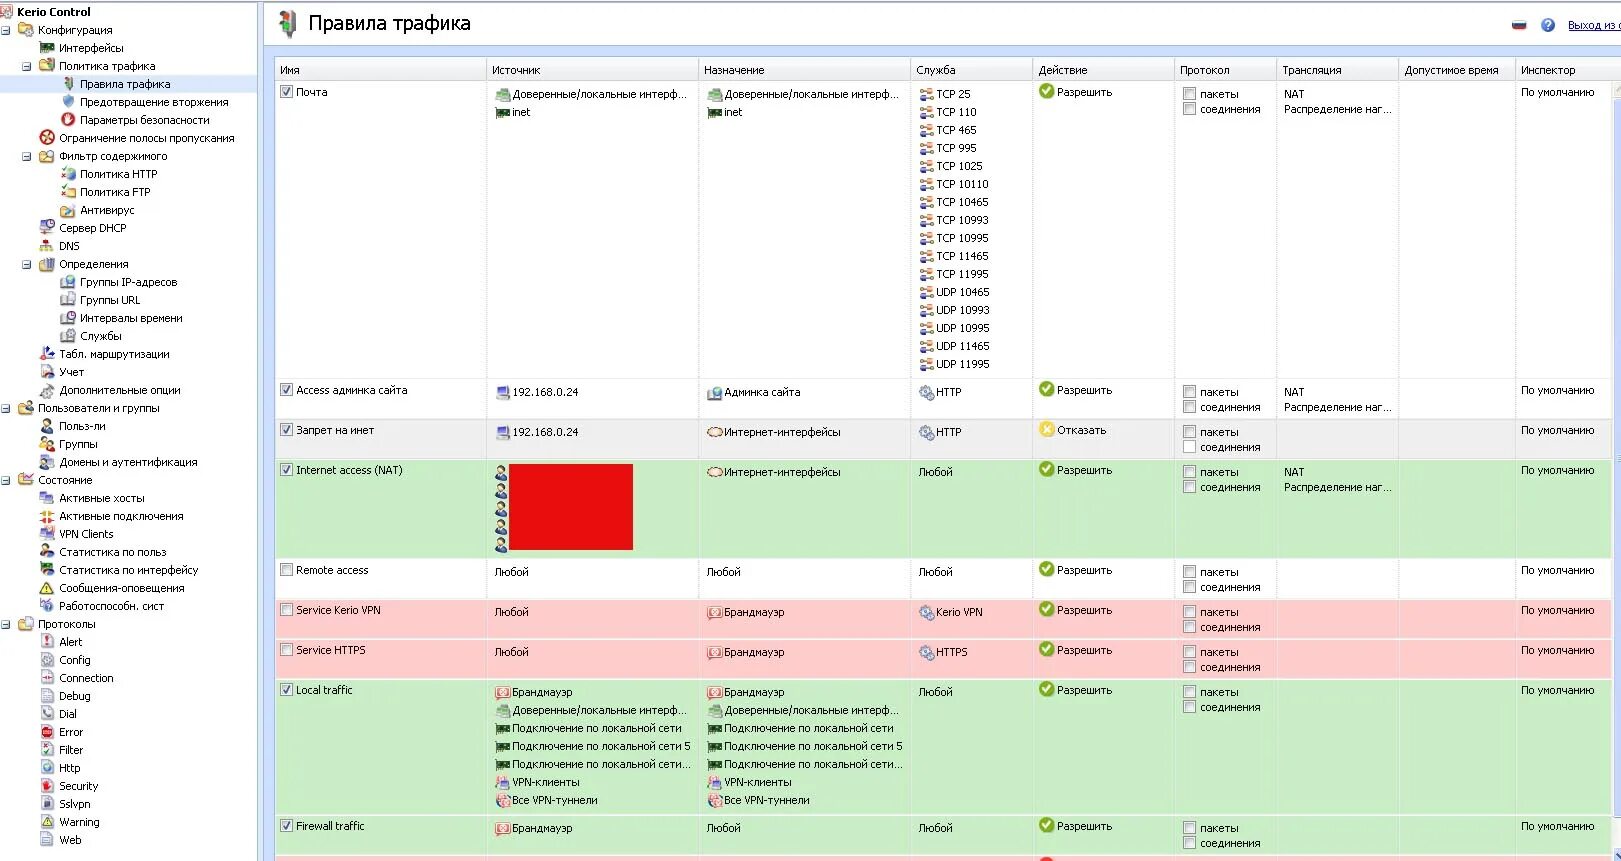Image resolution: width=1621 pixels, height=861 pixels.
Task: Click the Активные хосты icon
Action: (47, 498)
